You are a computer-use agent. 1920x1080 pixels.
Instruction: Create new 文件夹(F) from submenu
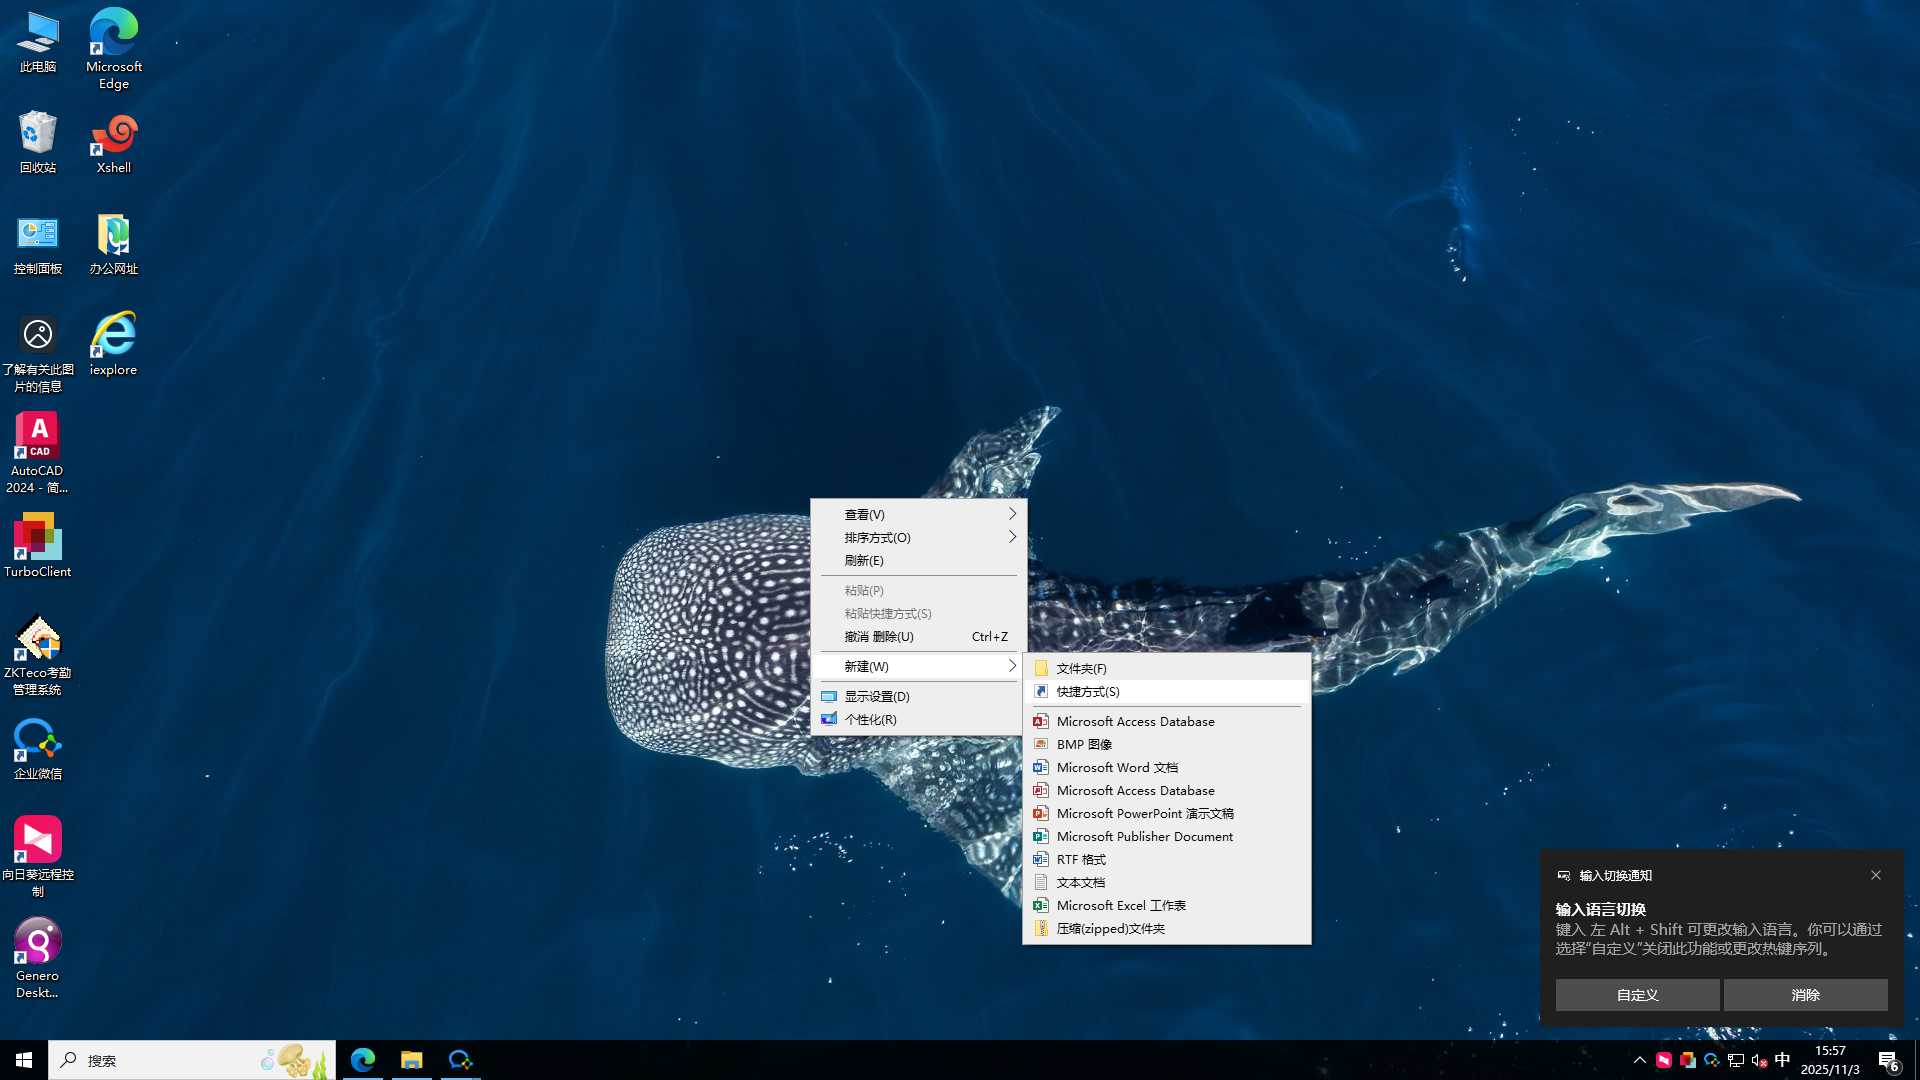point(1081,668)
